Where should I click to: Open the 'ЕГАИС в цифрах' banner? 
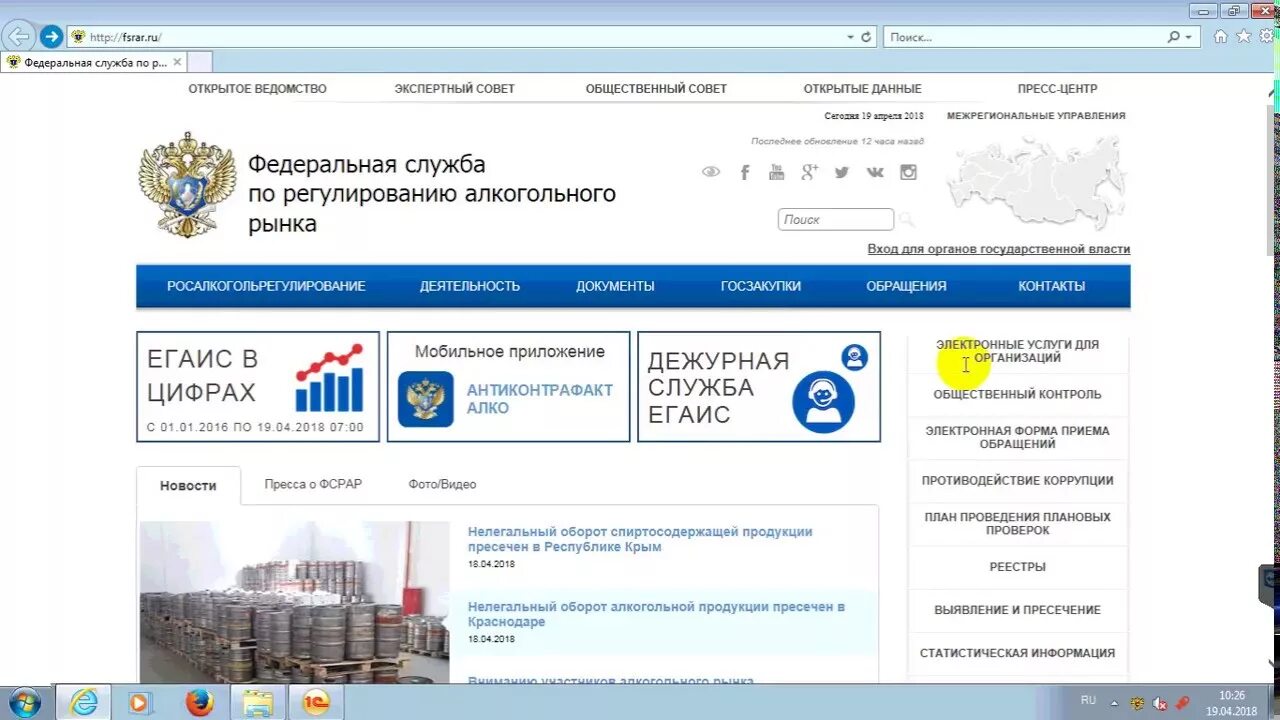pyautogui.click(x=258, y=387)
